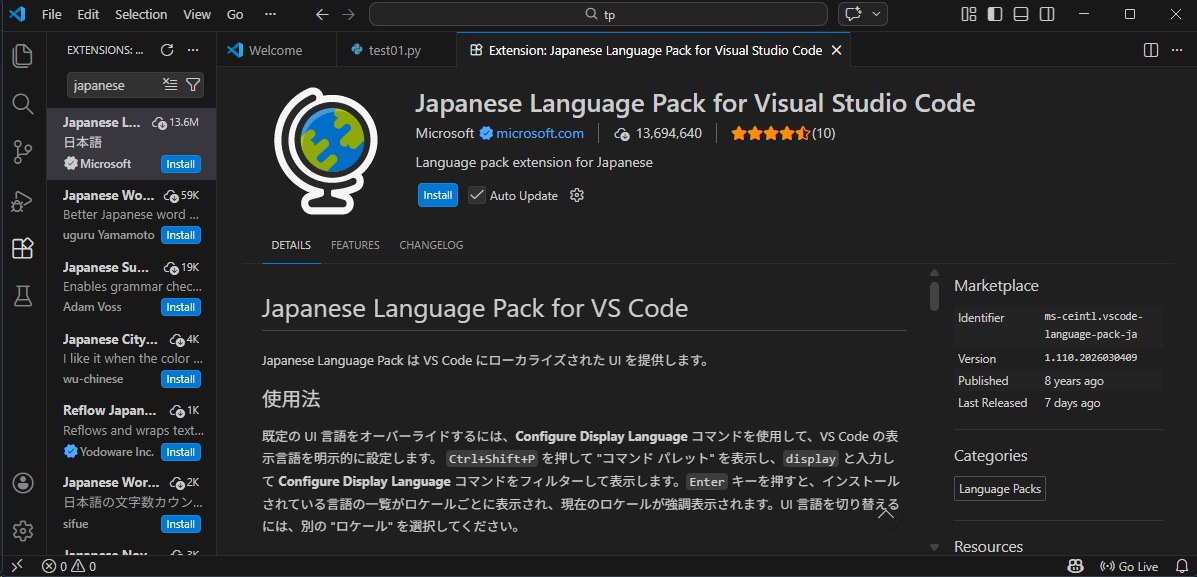Open the Accounts icon in activity bar
1197x577 pixels.
click(22, 483)
